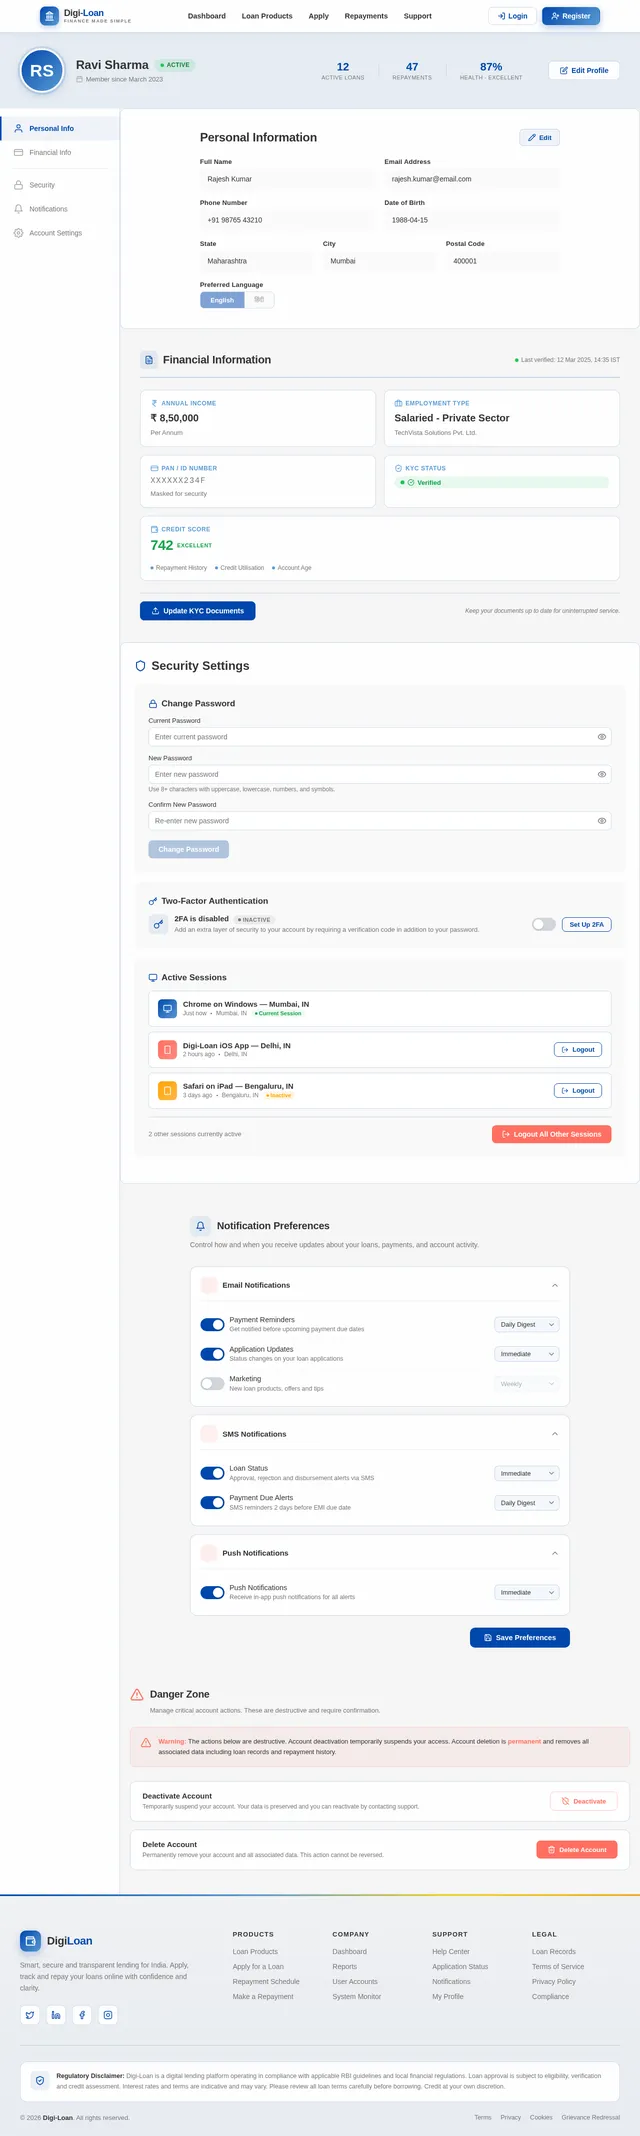
Task: Click the Digi-Loan iOS App phone icon
Action: [x=167, y=1050]
